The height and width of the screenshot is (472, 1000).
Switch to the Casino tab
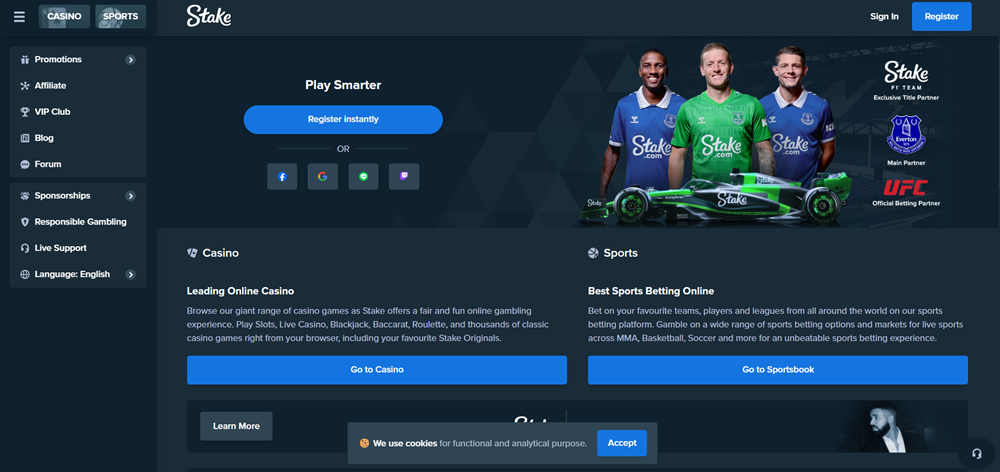[x=64, y=17]
